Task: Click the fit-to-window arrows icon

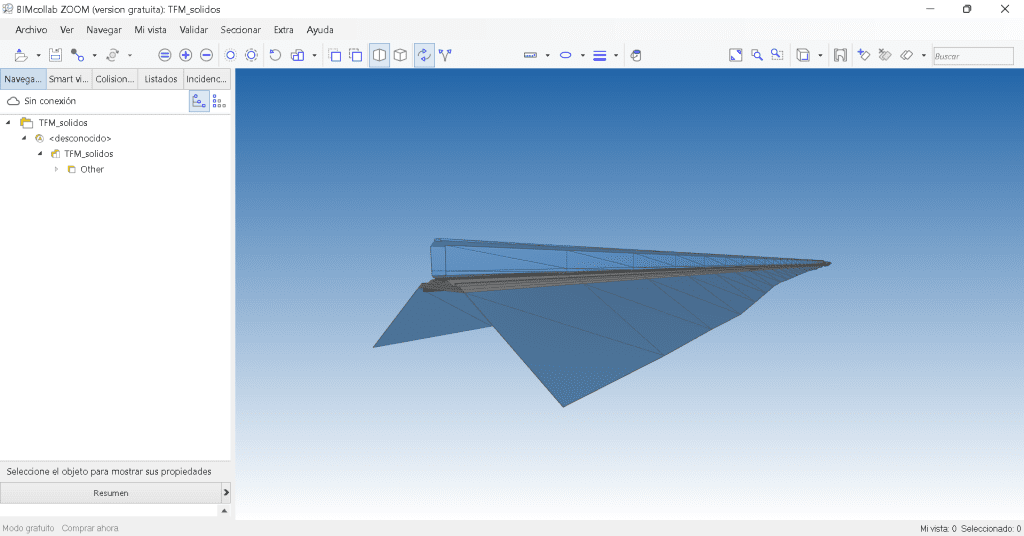Action: click(x=735, y=56)
